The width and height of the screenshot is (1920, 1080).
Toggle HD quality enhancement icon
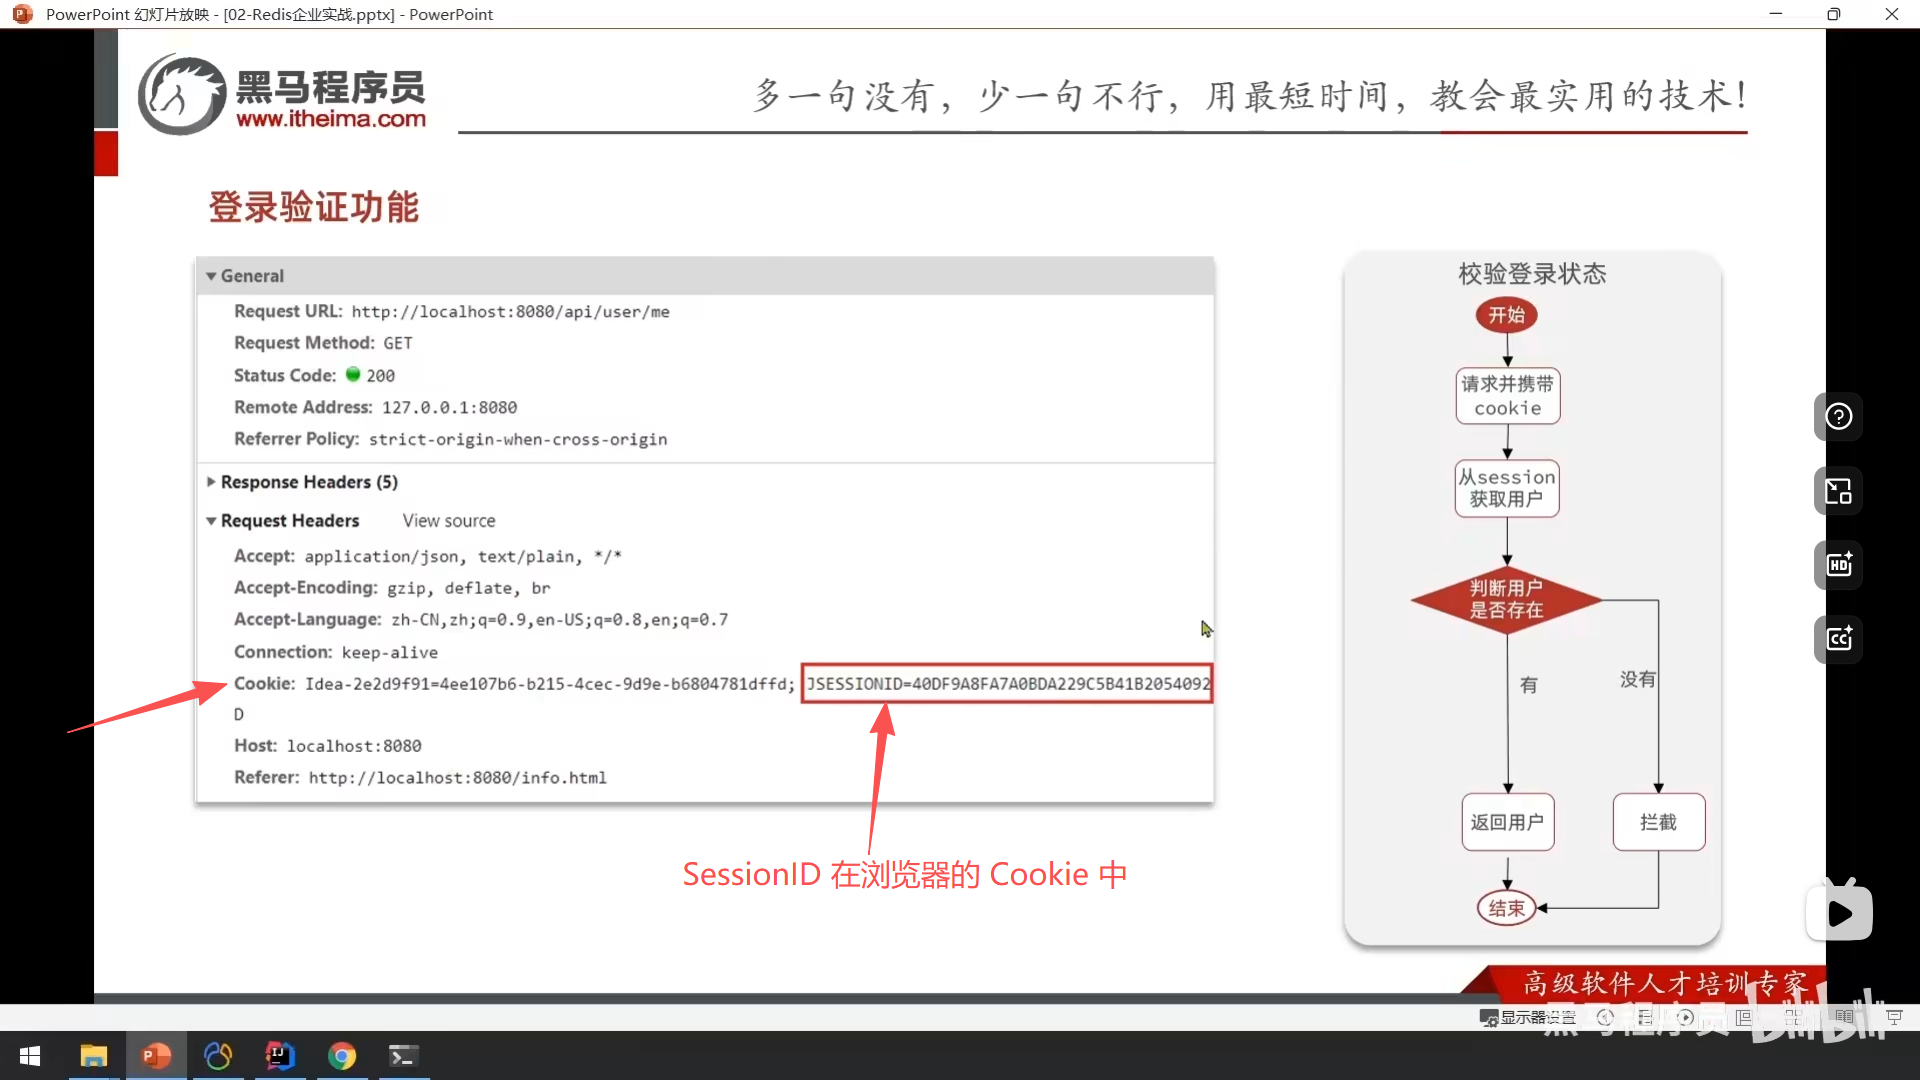(x=1838, y=565)
